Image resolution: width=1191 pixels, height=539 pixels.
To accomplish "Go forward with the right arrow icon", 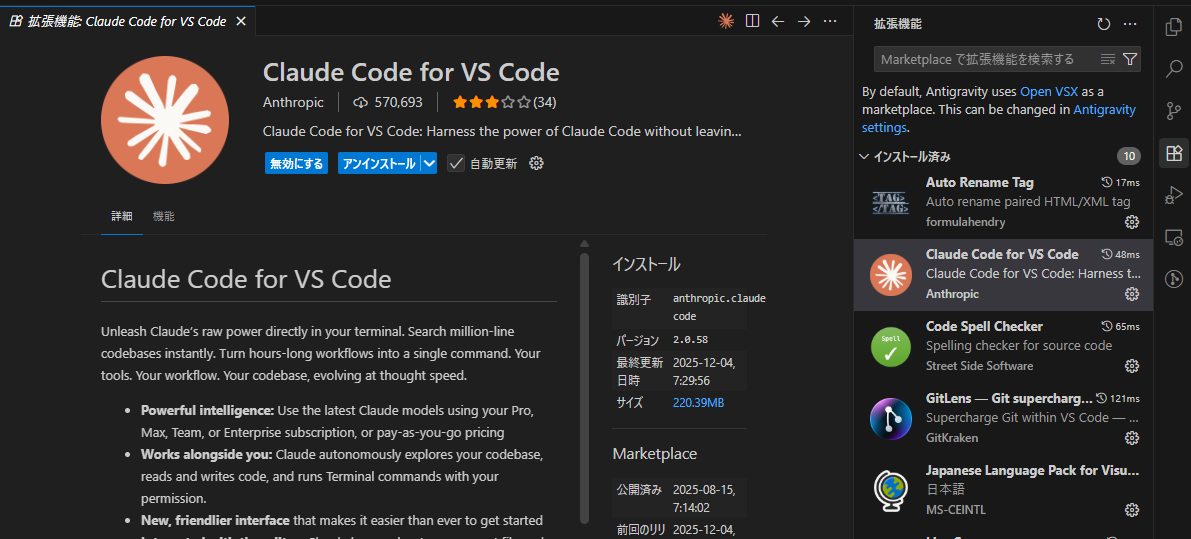I will click(x=804, y=21).
